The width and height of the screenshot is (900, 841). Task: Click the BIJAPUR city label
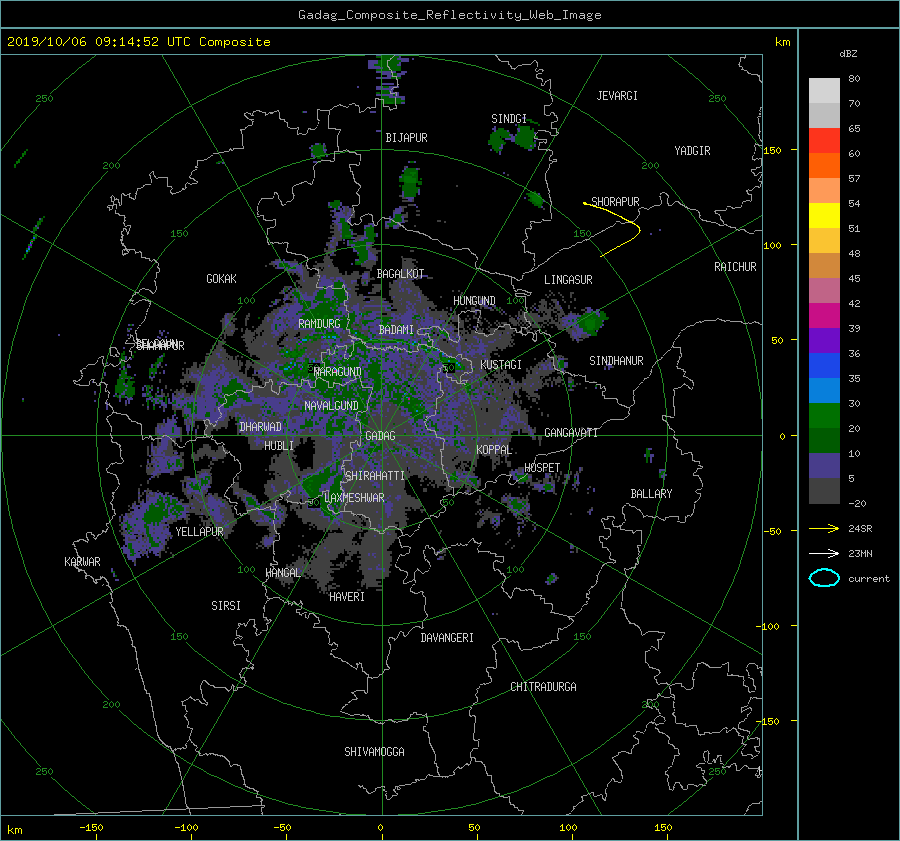406,138
